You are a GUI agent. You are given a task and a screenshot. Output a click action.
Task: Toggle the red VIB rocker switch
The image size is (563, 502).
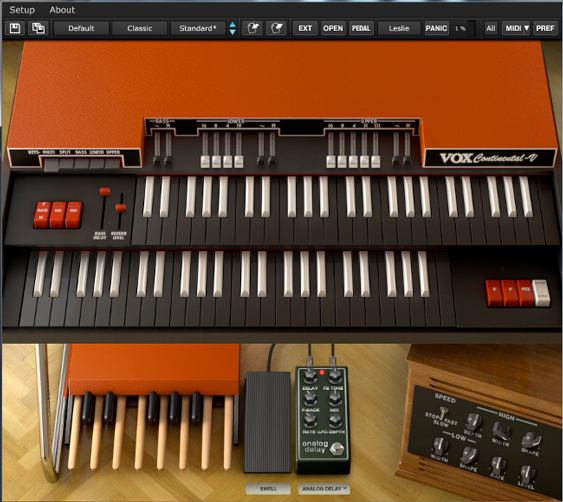[x=58, y=215]
